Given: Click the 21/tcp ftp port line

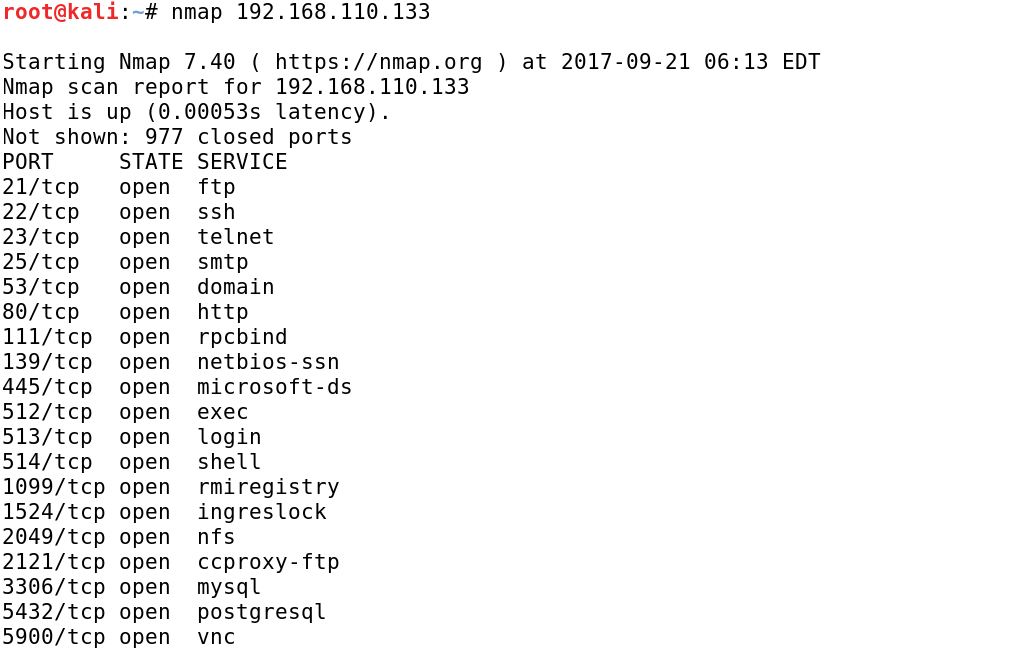Looking at the screenshot, I should [x=118, y=187].
